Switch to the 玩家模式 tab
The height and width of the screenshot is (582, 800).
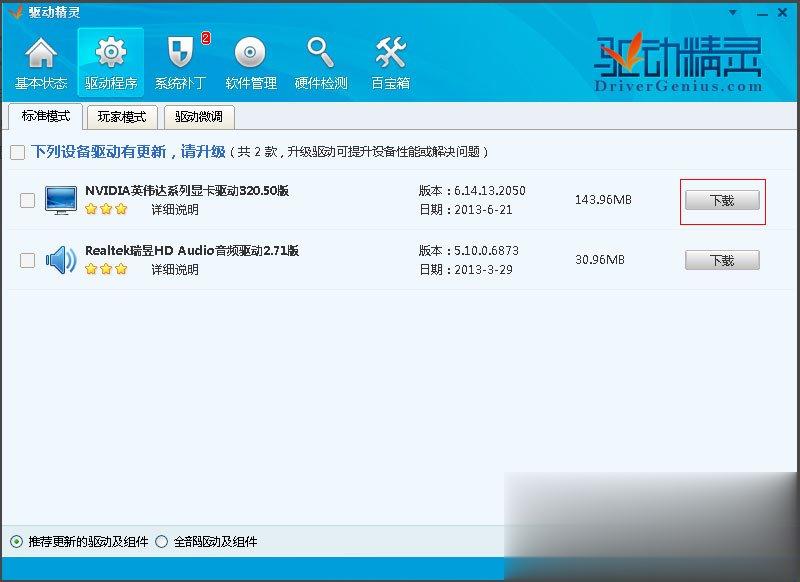[x=121, y=117]
